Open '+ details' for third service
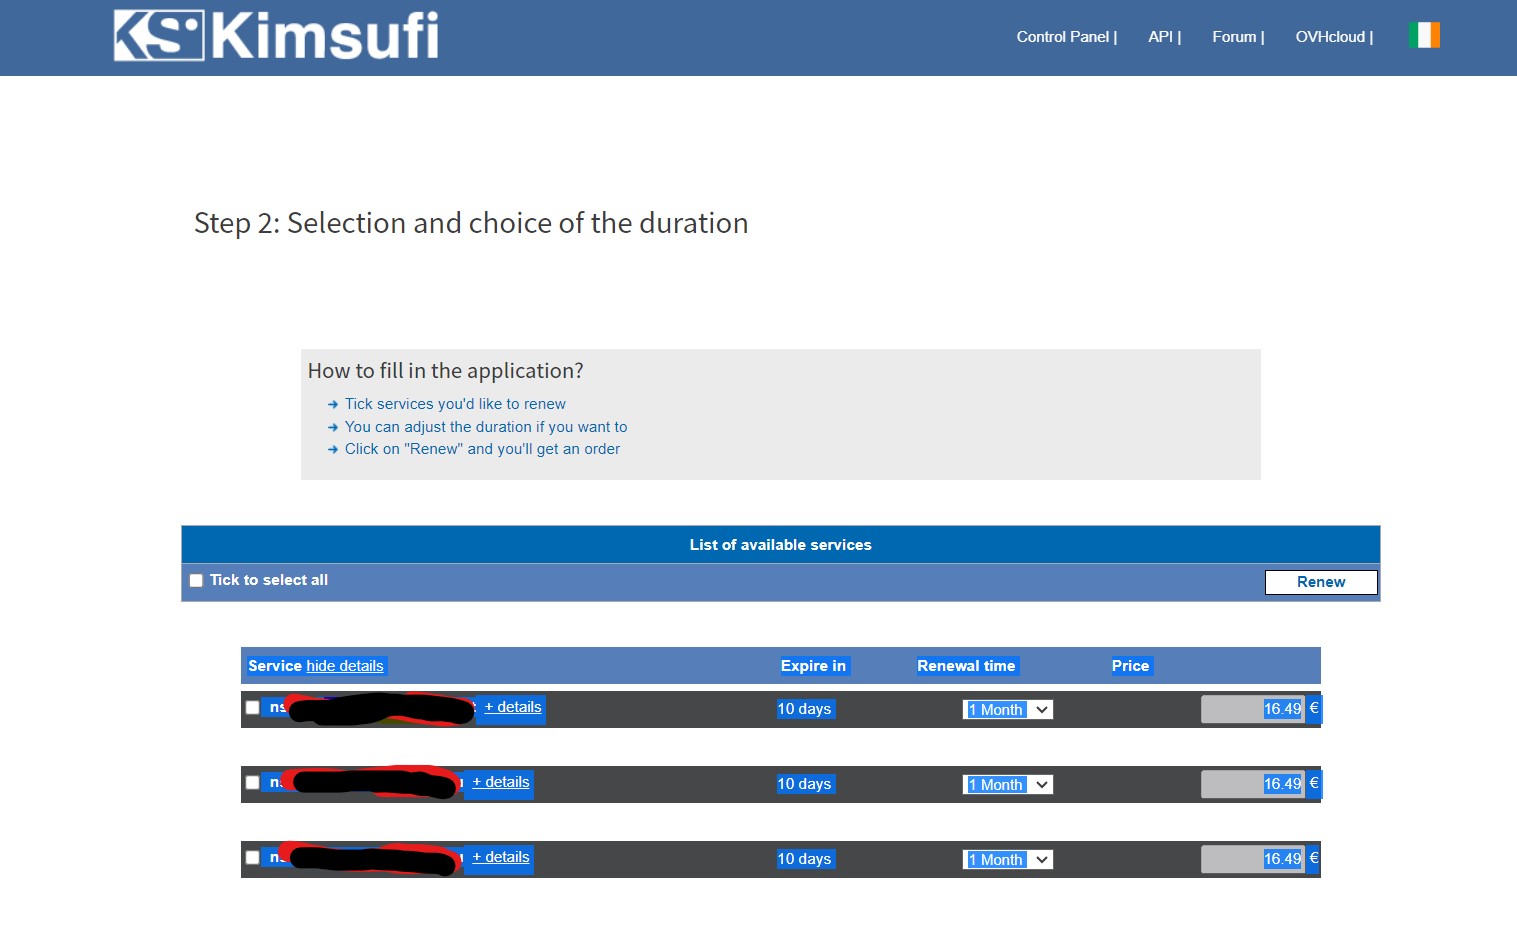1517x952 pixels. pyautogui.click(x=501, y=858)
